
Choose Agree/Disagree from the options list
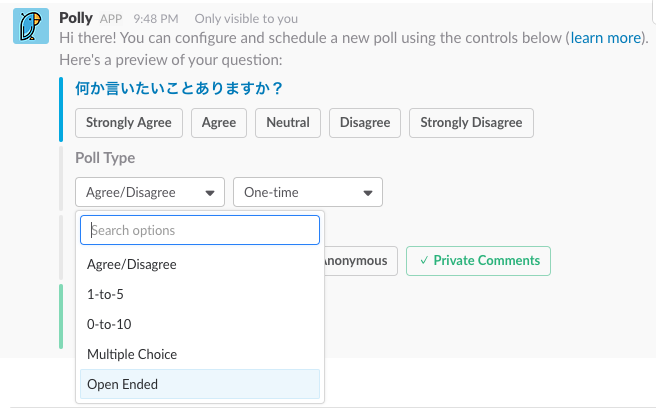point(132,265)
